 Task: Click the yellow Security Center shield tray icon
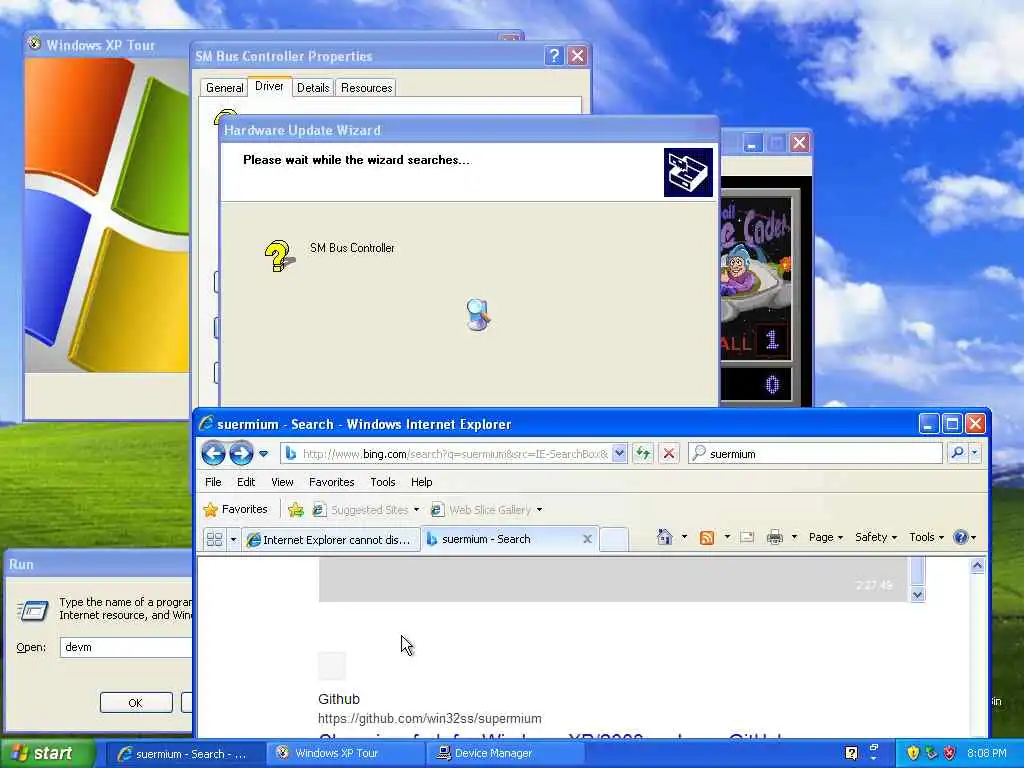point(913,753)
